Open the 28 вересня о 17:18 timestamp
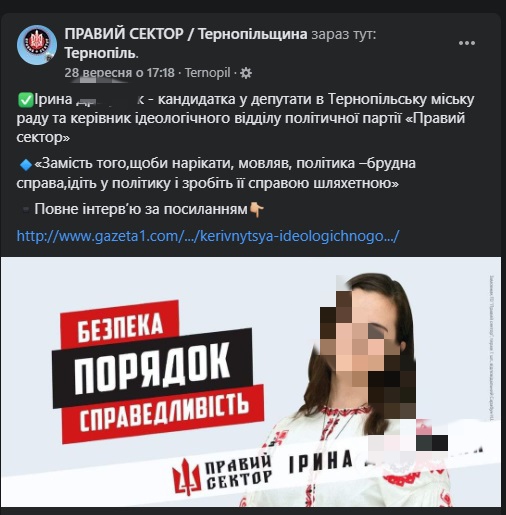Screen dimensions: 506x515 click(119, 73)
